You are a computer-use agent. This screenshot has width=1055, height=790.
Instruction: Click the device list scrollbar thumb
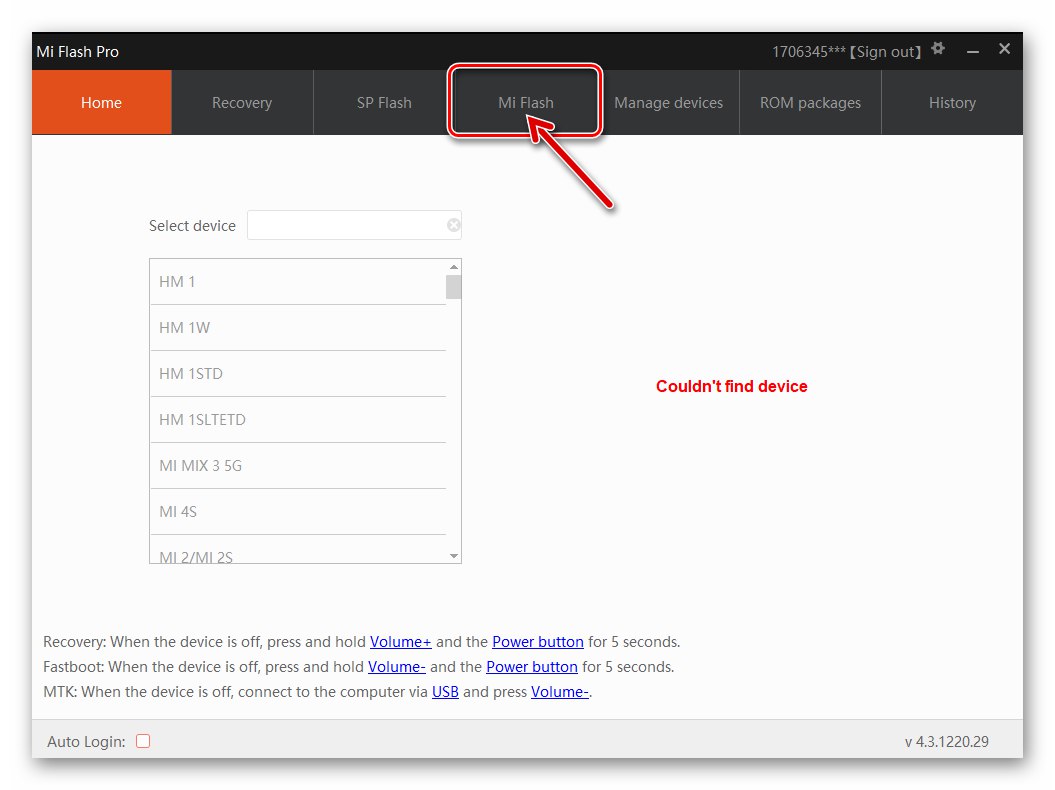tap(453, 287)
